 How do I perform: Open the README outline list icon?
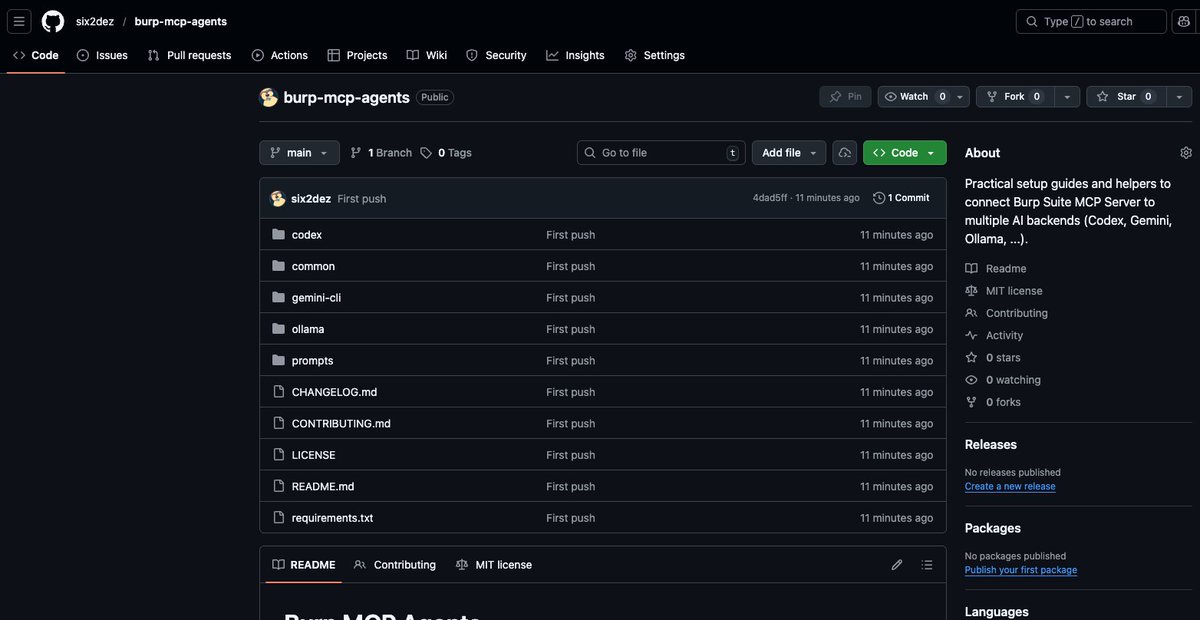[927, 565]
